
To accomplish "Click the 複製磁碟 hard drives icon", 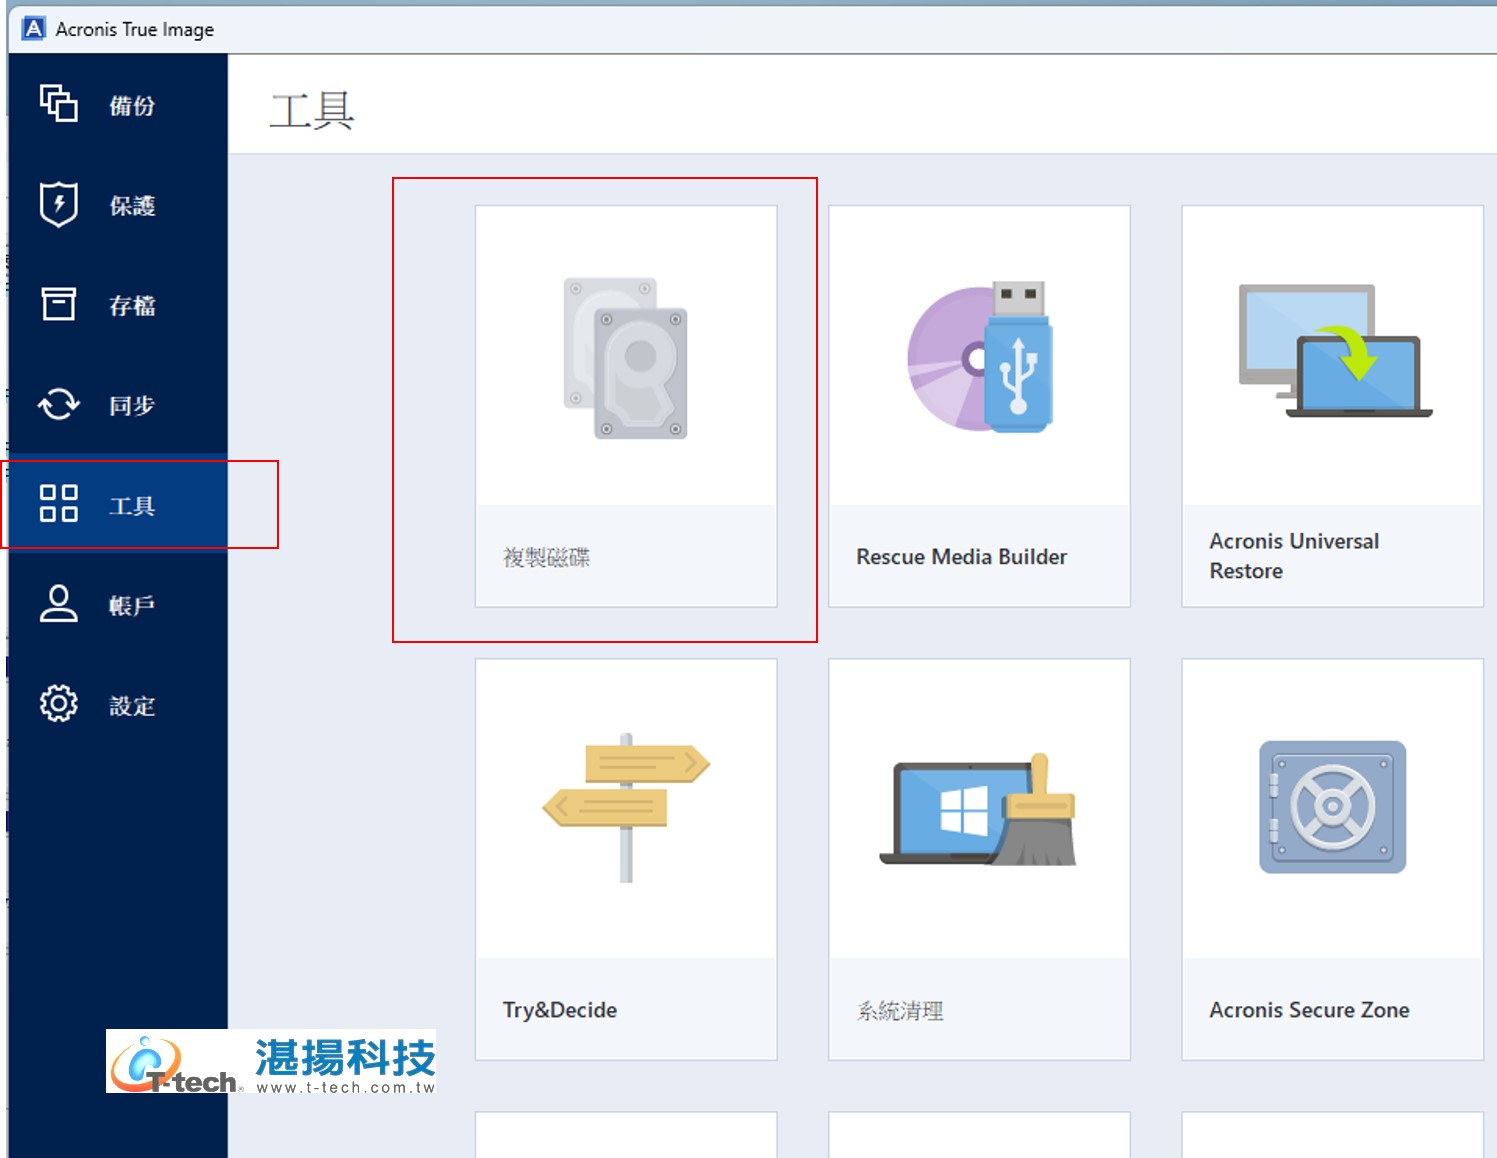I will click(626, 358).
